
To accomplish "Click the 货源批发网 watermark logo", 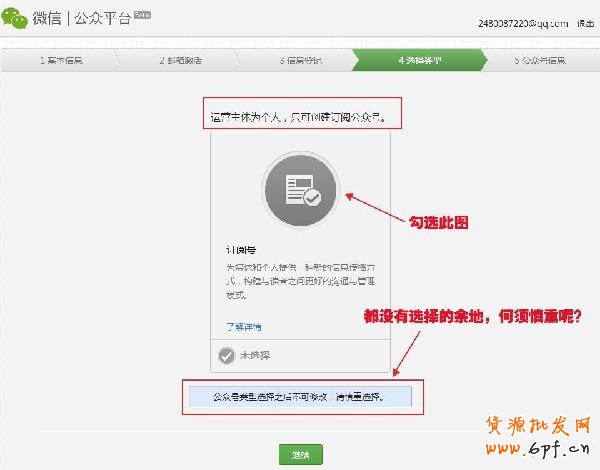I will (538, 426).
